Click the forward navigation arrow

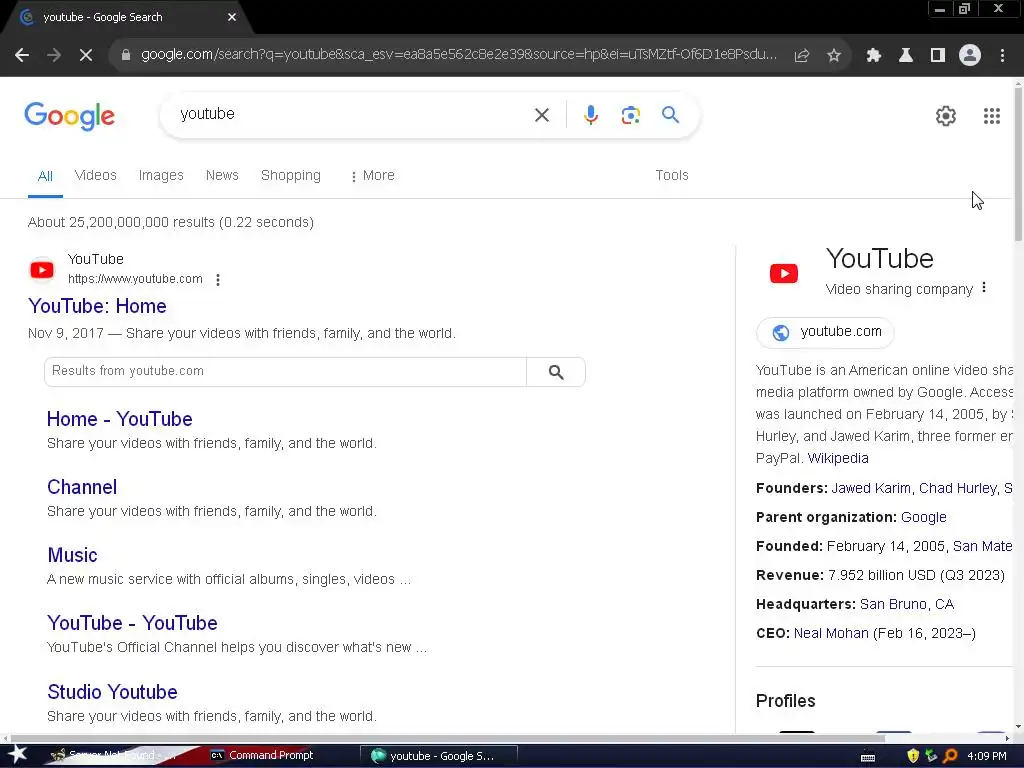pos(54,56)
